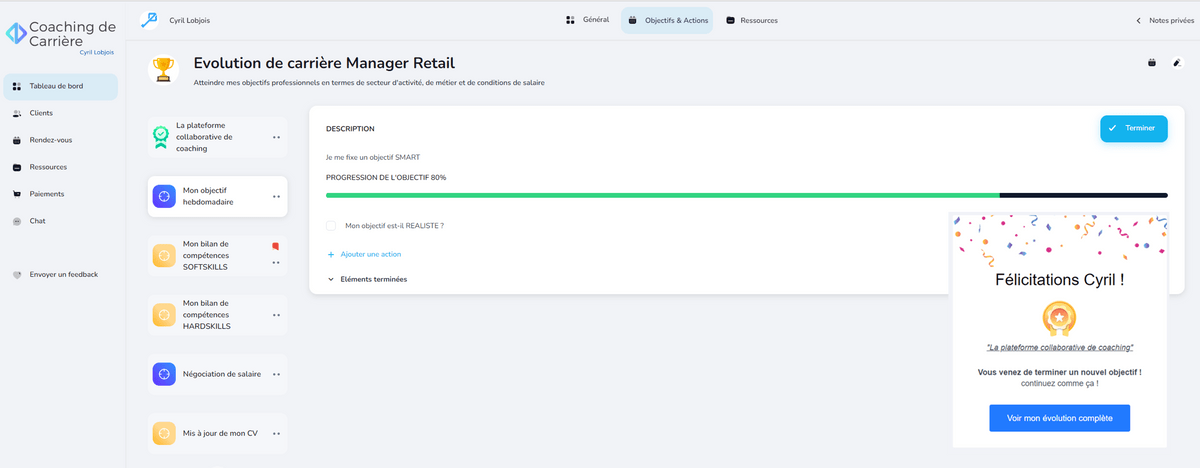Image resolution: width=1200 pixels, height=468 pixels.
Task: Open options menu for SOFTSKILLS objective
Action: [276, 262]
